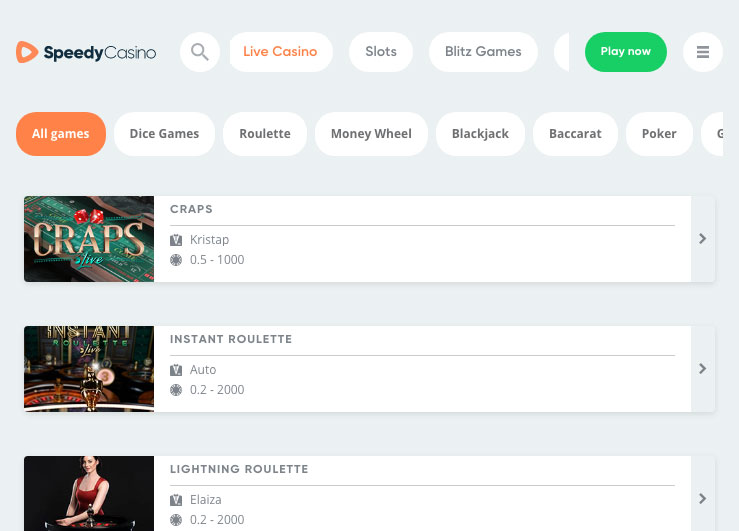739x531 pixels.
Task: Open the Lightning Roulette thumbnail image
Action: tap(89, 494)
